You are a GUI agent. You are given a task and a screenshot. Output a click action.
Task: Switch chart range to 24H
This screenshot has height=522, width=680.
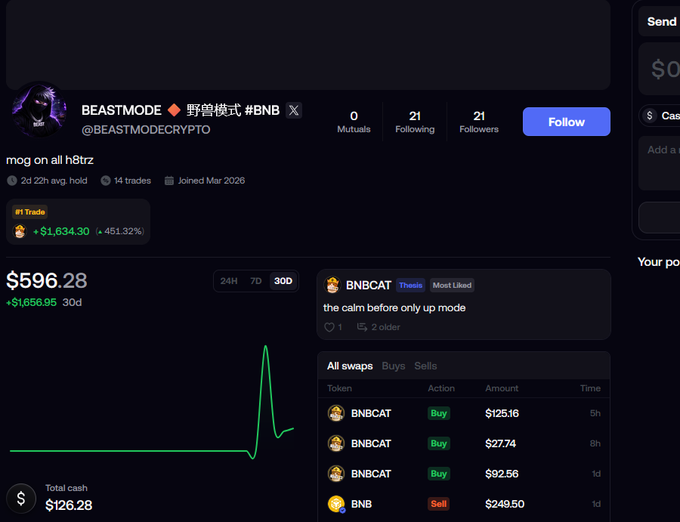pos(229,281)
